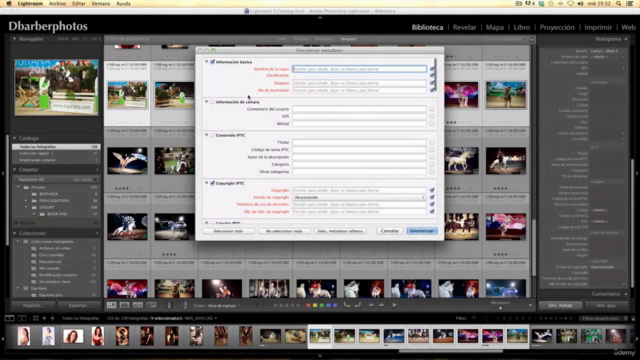Open the Apple menu
The height and width of the screenshot is (360, 640).
pyautogui.click(x=9, y=4)
